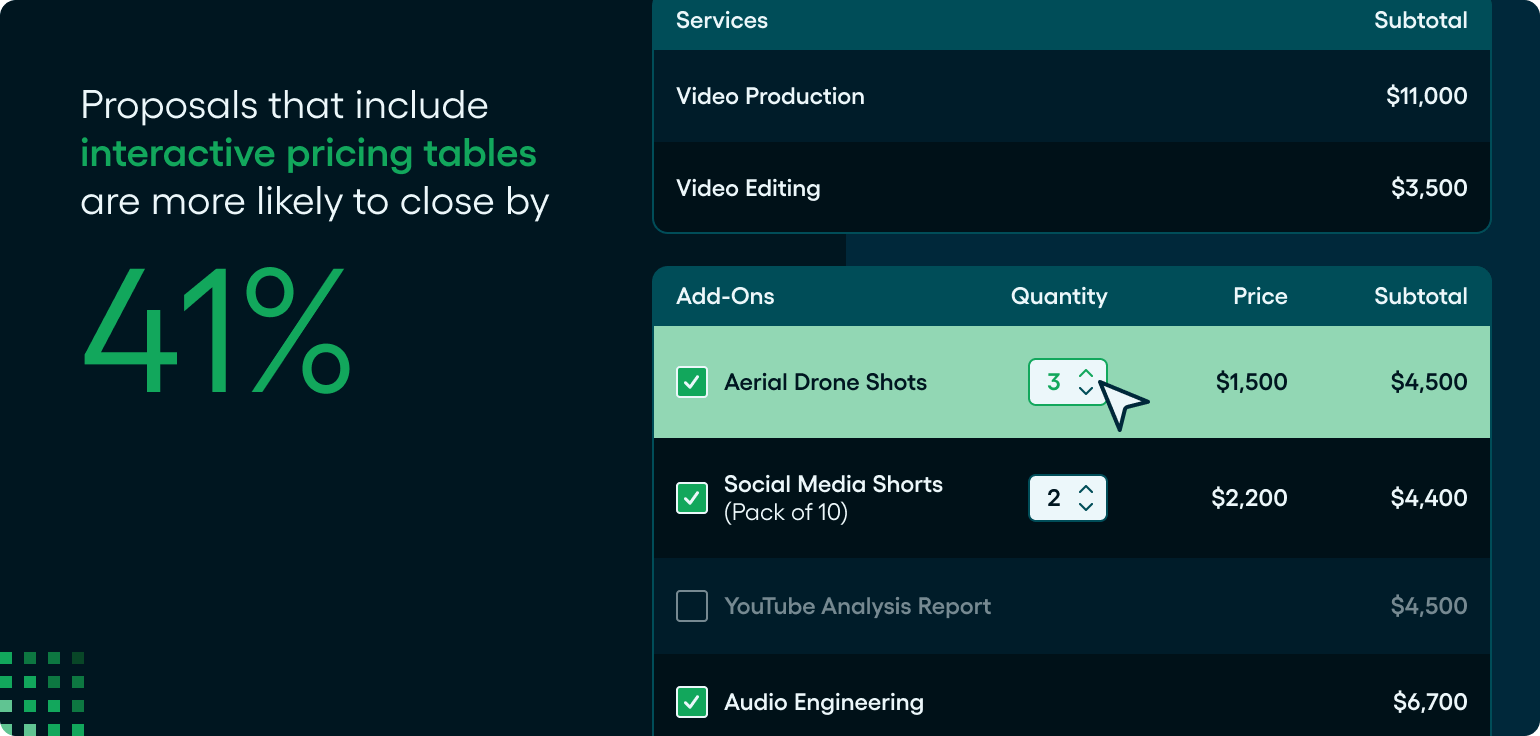Click the green interactive pricing tables text
Viewport: 1540px width, 736px height.
308,153
